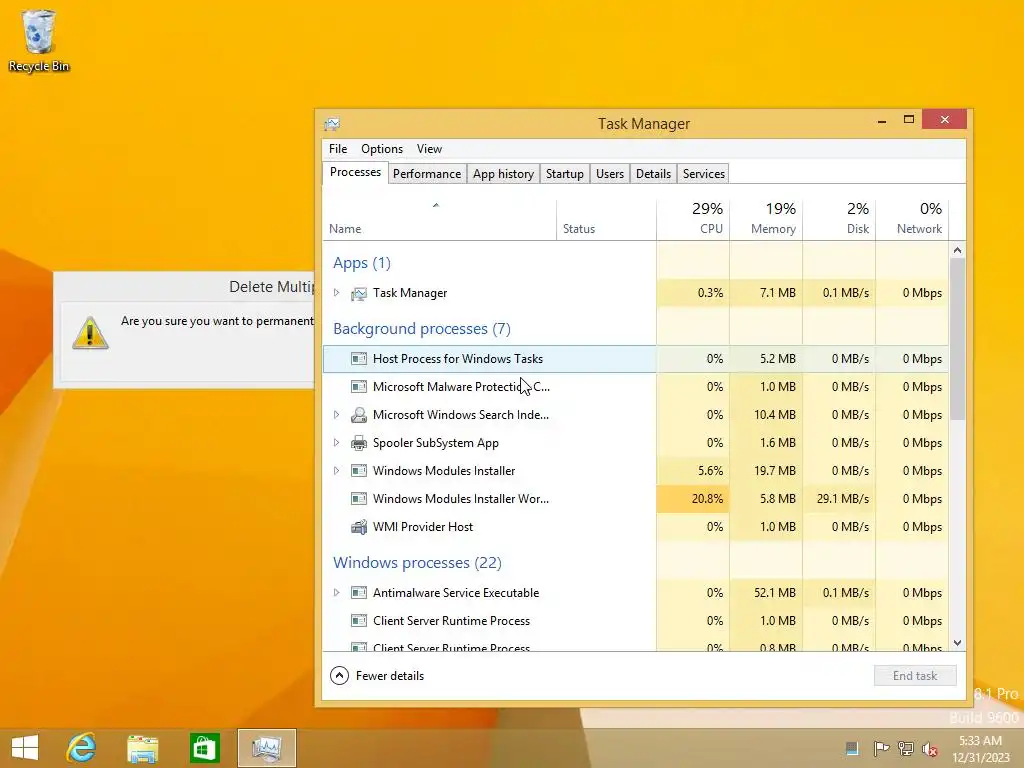The height and width of the screenshot is (768, 1024).
Task: Click the 29.1 MB/s disk value
Action: point(842,499)
